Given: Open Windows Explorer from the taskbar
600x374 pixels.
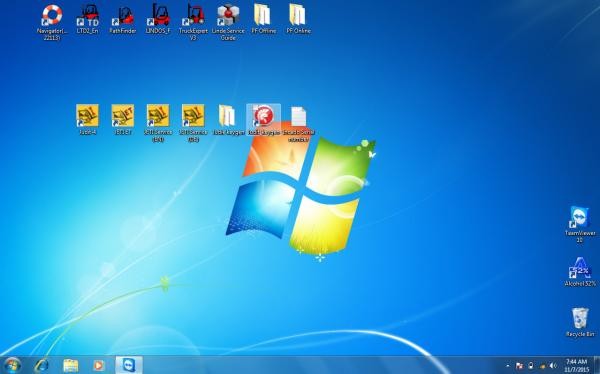Looking at the screenshot, I should pyautogui.click(x=70, y=365).
